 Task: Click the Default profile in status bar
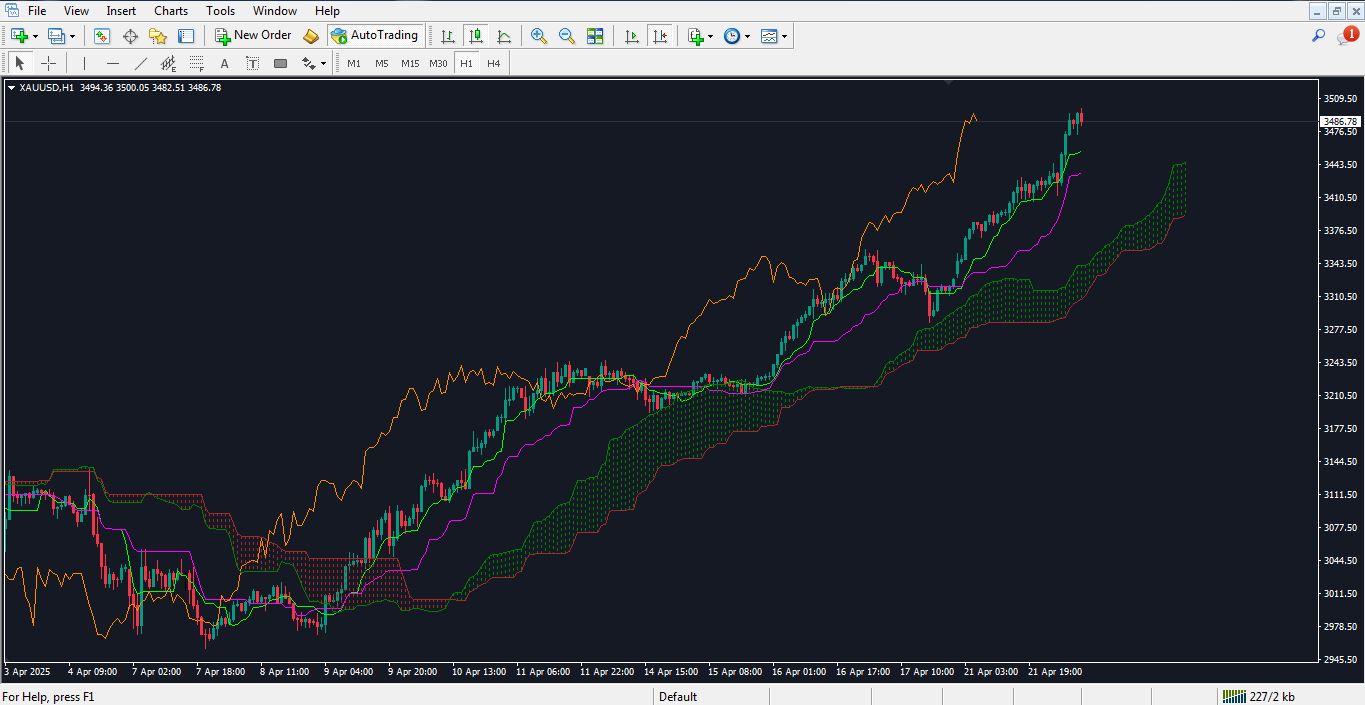pos(678,696)
